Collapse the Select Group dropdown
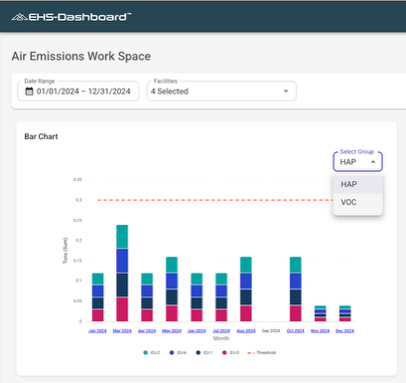 [x=373, y=162]
